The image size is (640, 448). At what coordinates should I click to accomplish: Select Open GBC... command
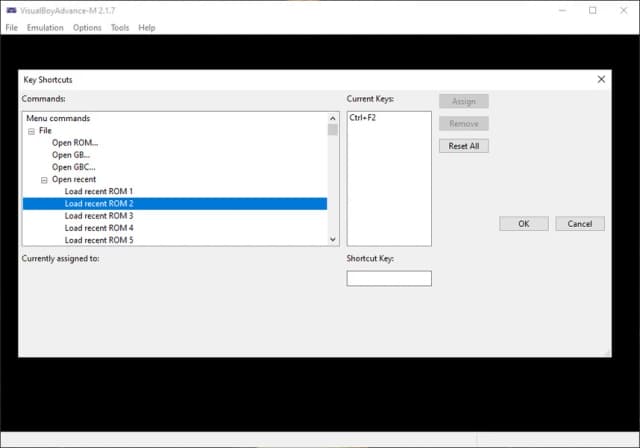coord(73,167)
